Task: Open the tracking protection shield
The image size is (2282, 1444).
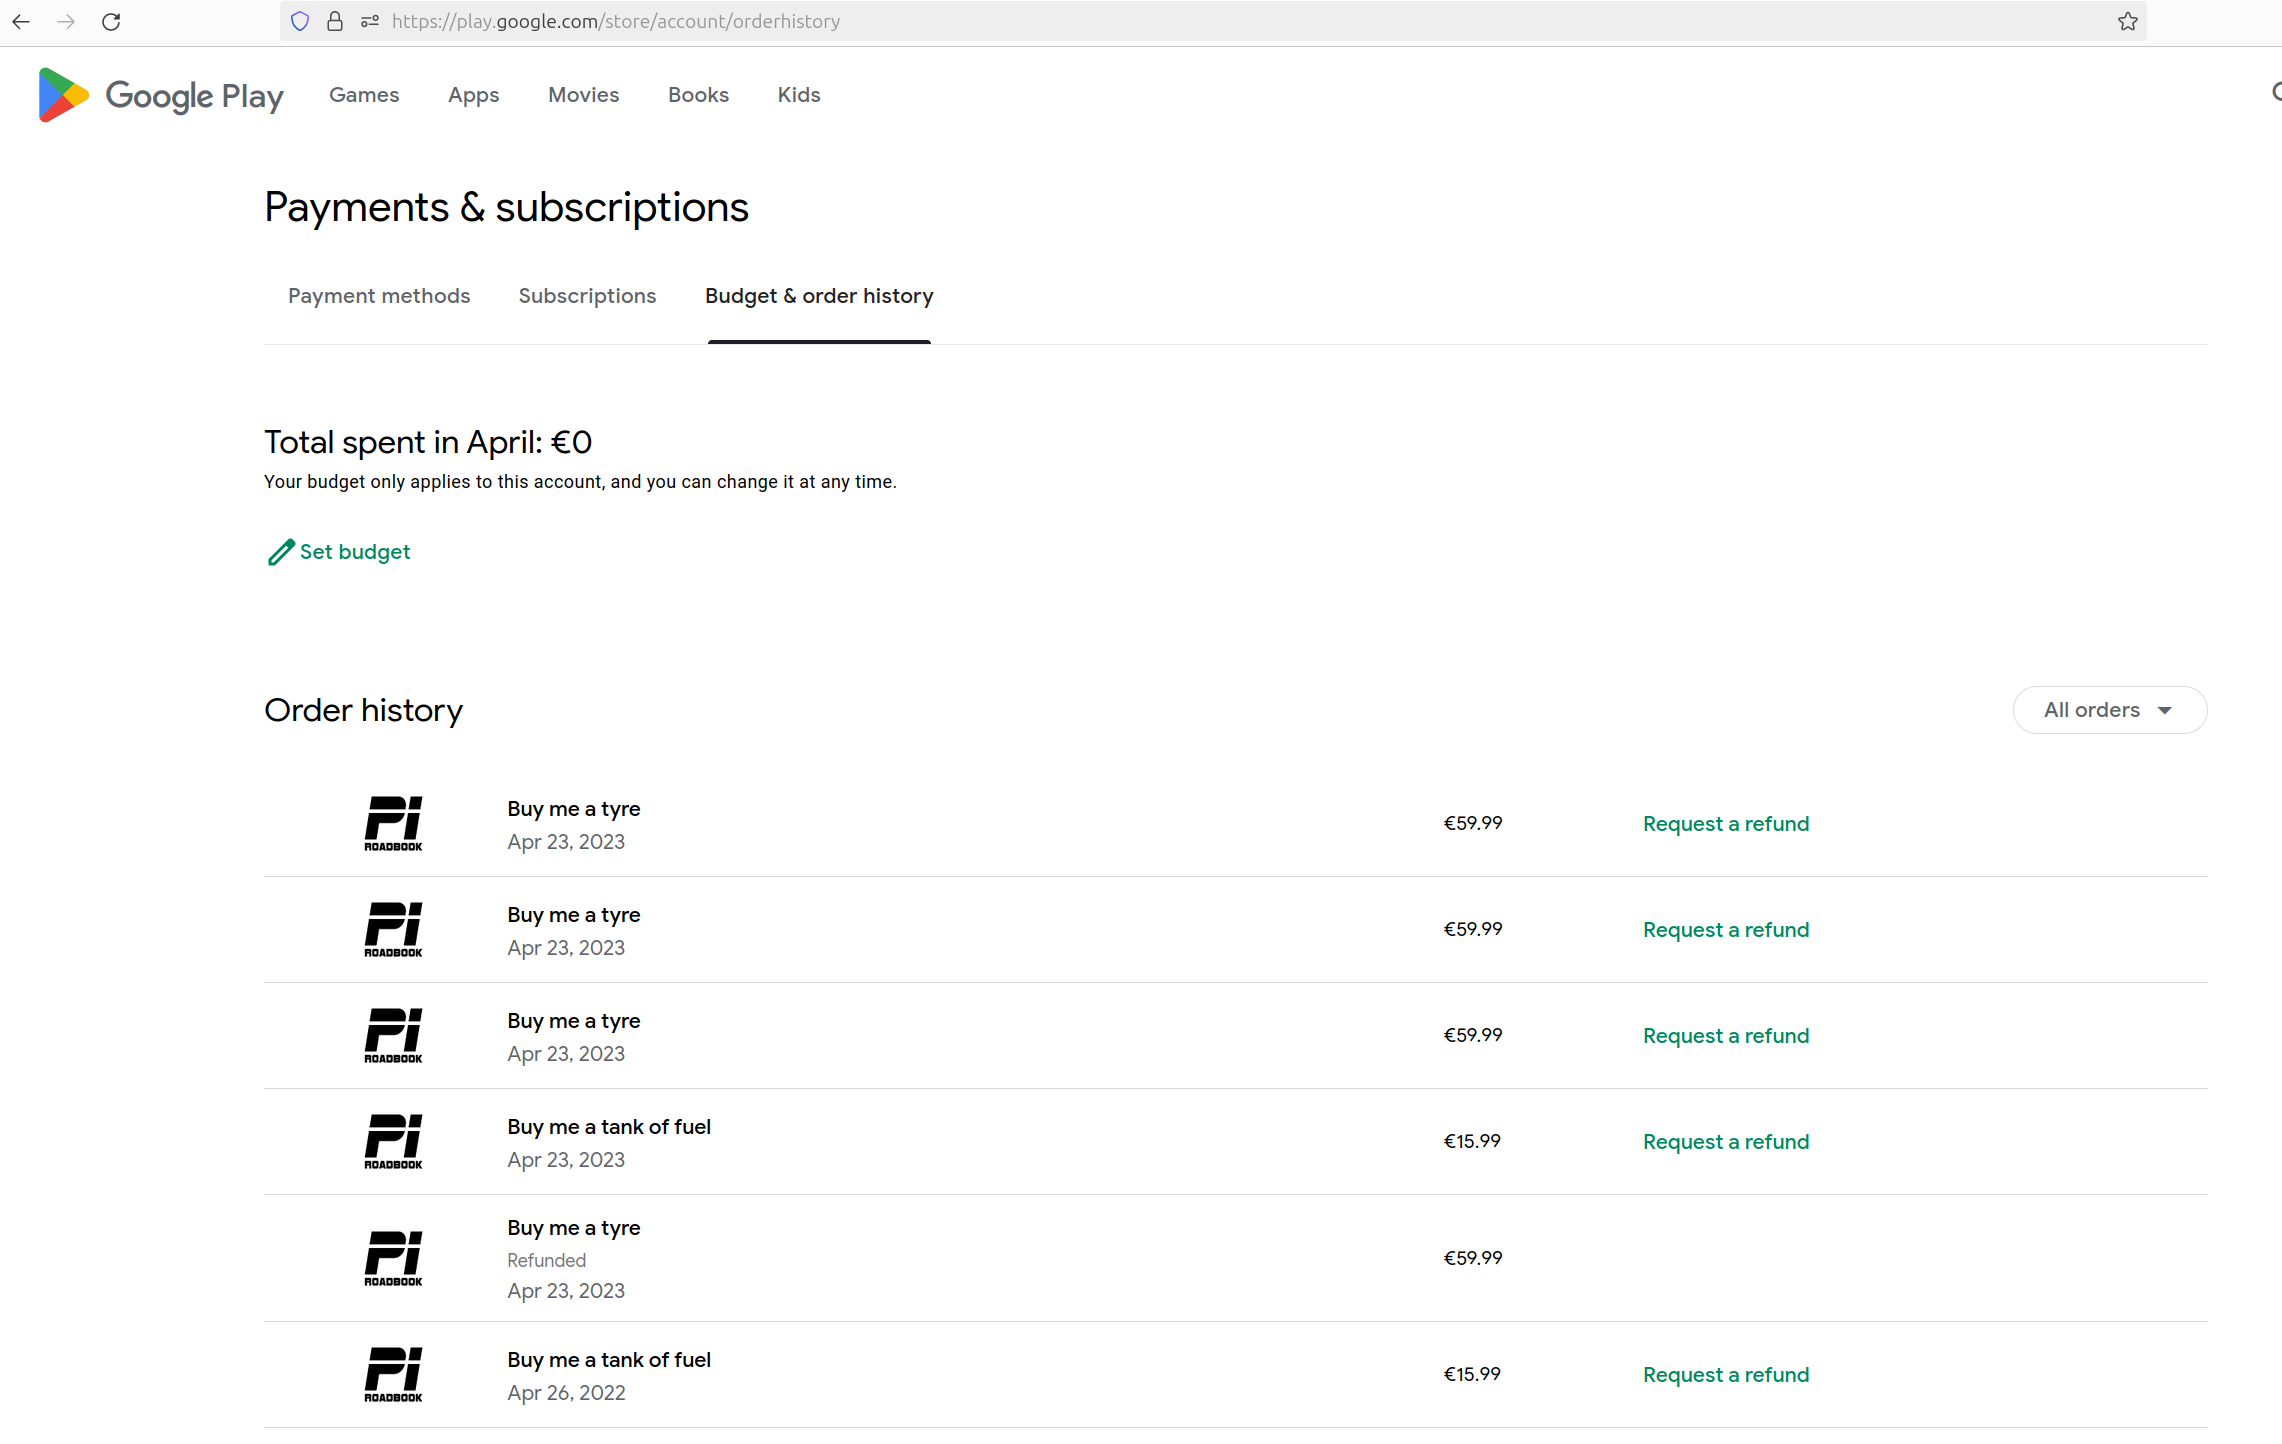Action: pos(299,21)
